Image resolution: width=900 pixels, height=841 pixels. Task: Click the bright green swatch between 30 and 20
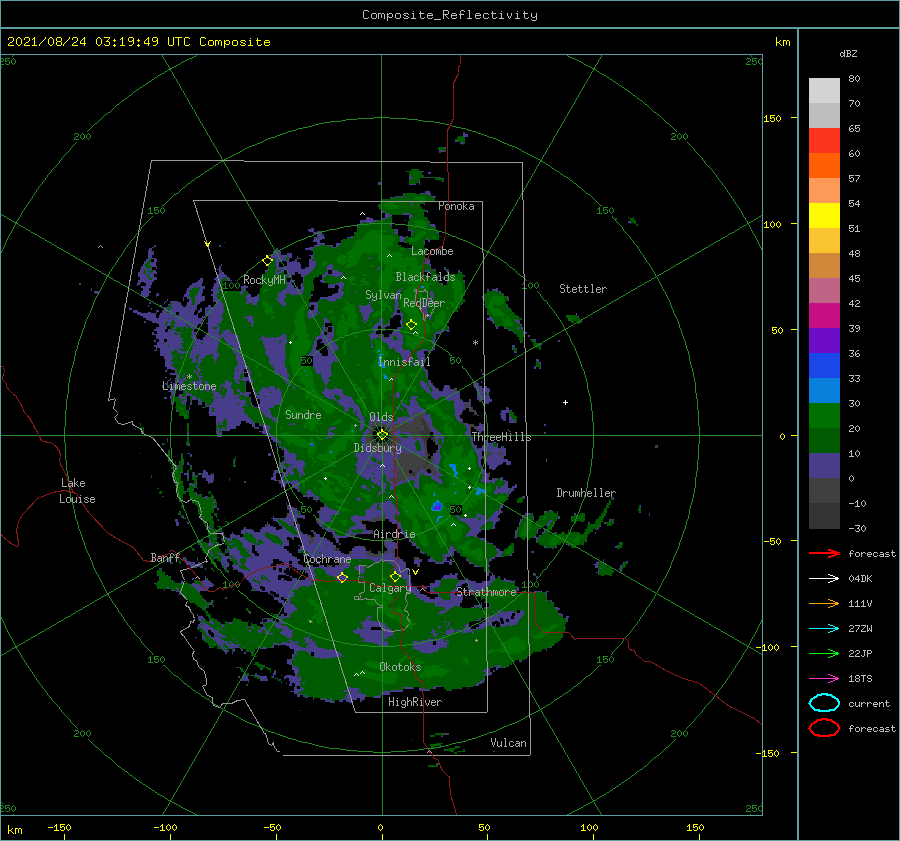(x=824, y=416)
